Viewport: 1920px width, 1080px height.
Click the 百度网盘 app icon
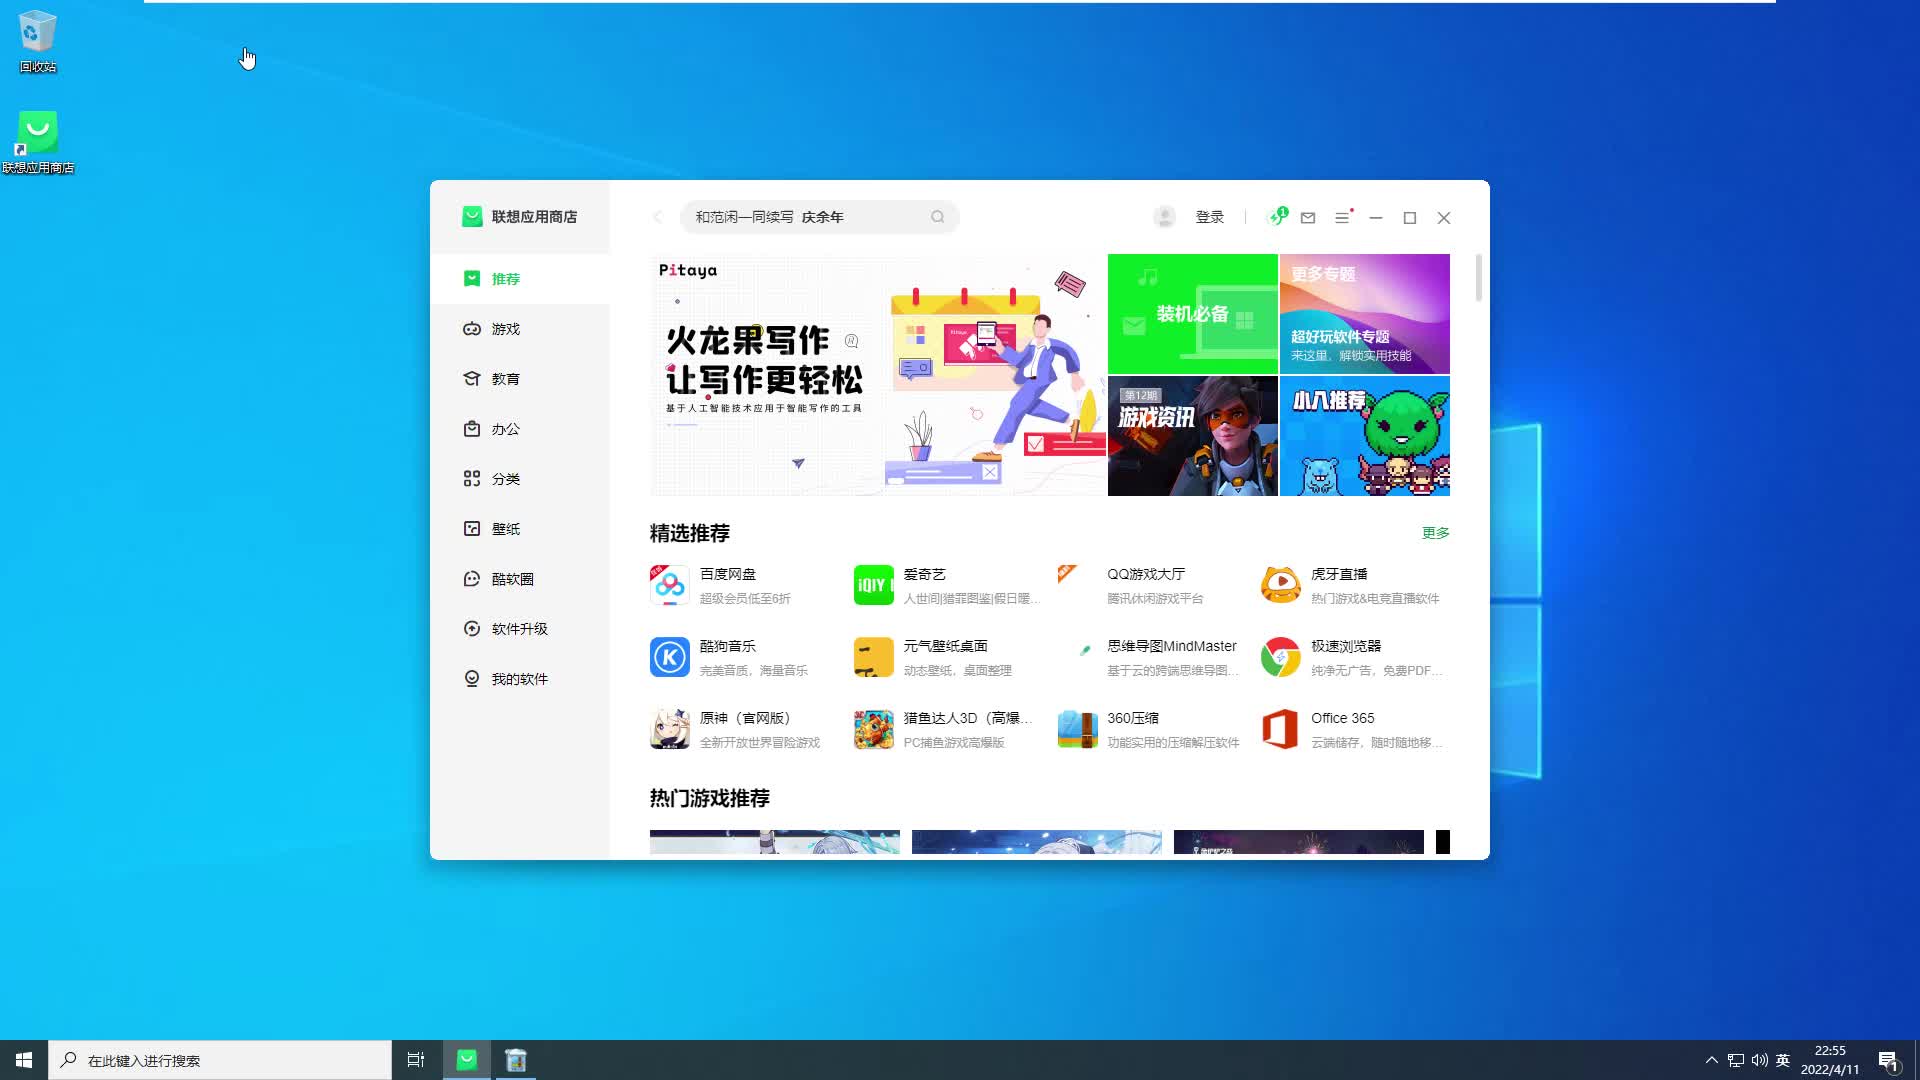(x=670, y=585)
